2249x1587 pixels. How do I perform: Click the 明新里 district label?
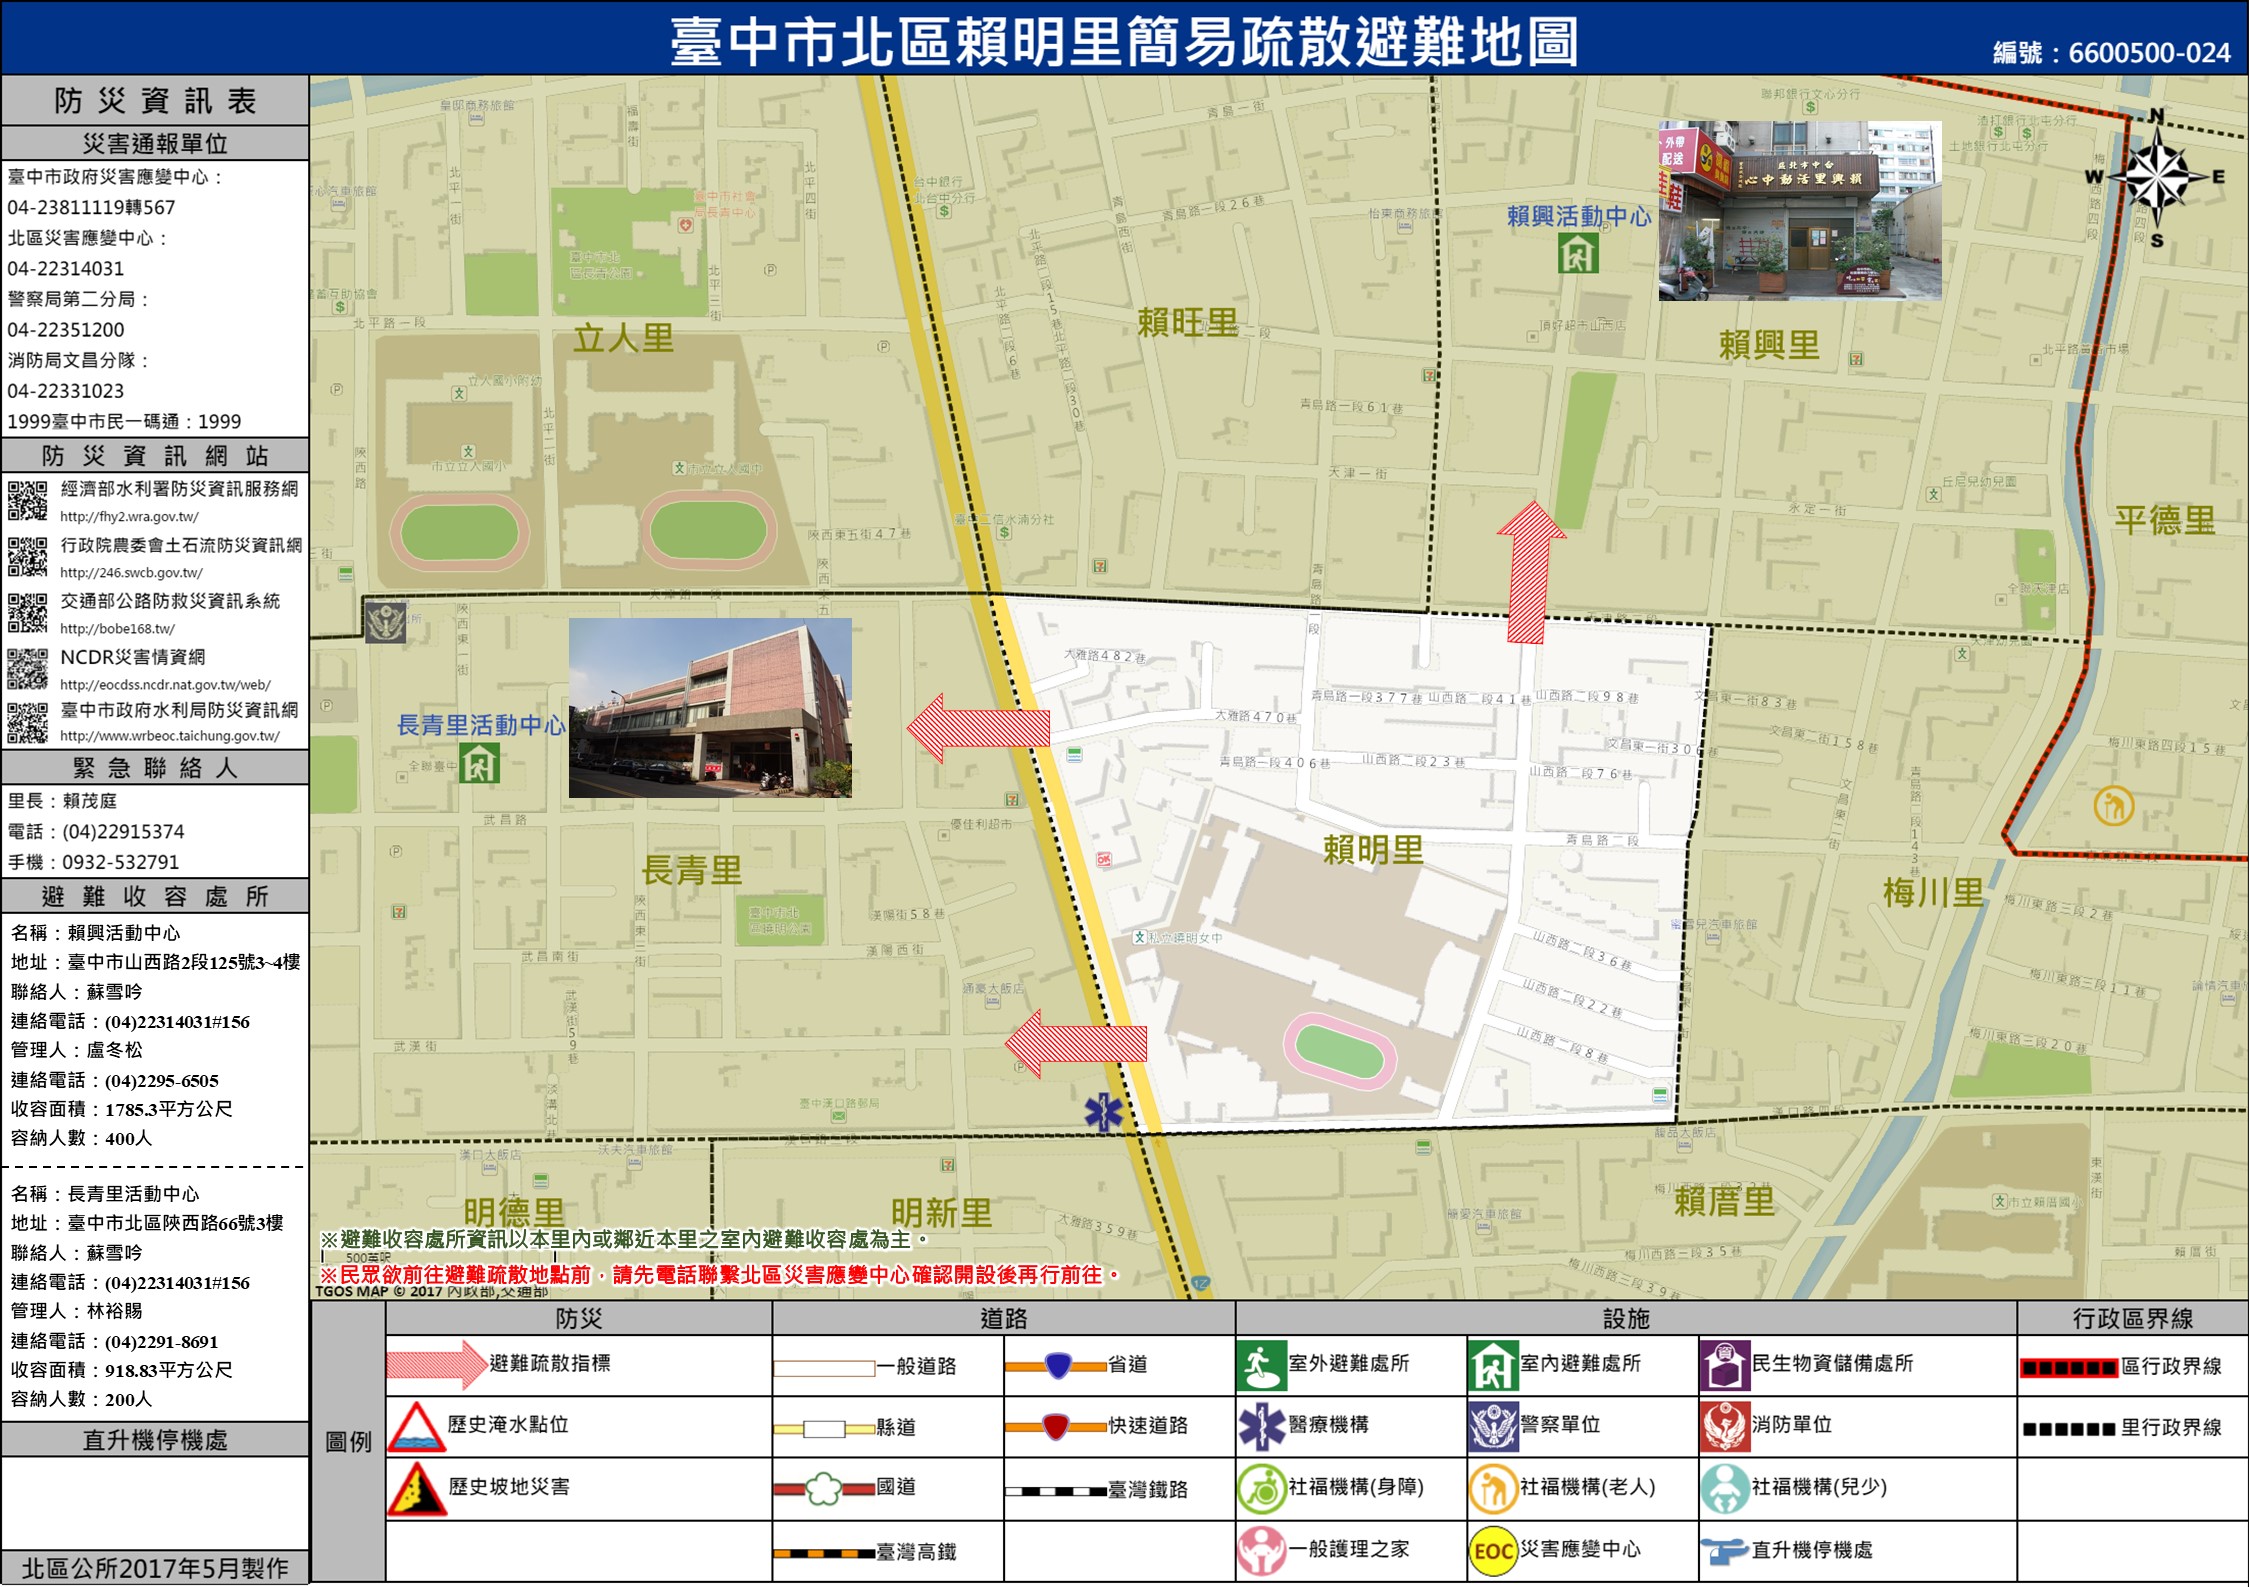click(x=941, y=1212)
